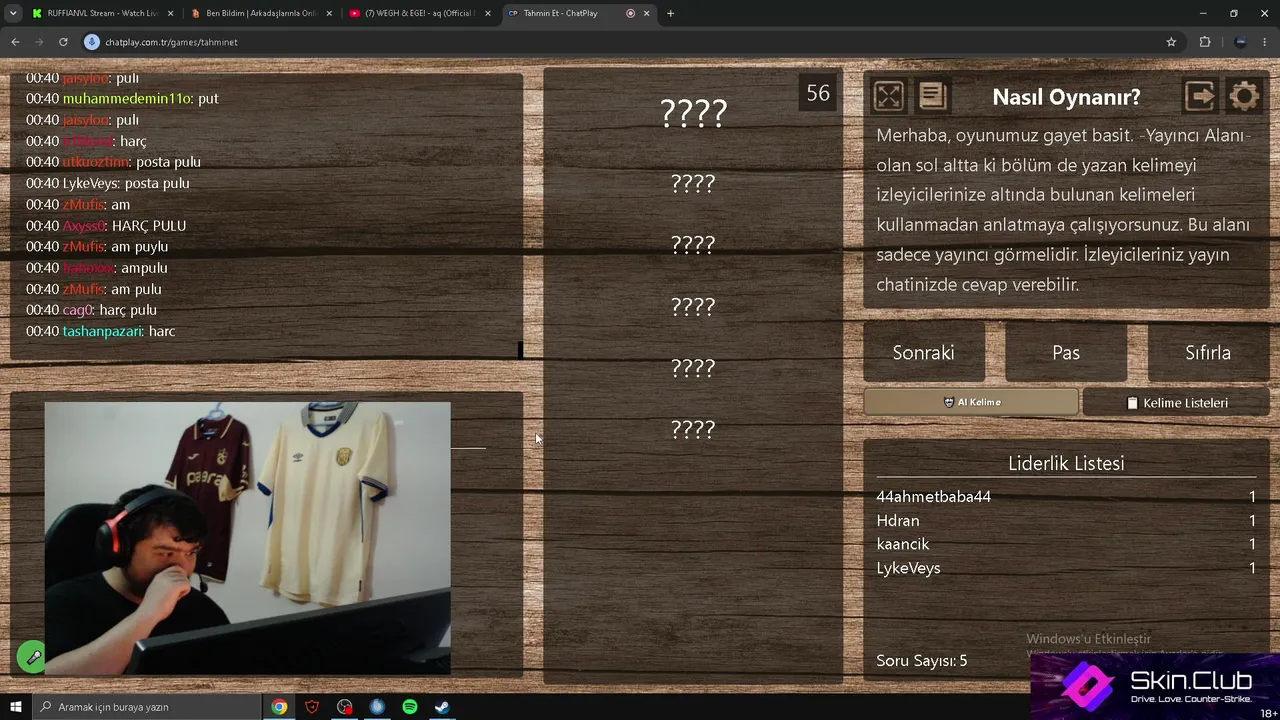The width and height of the screenshot is (1280, 720).
Task: Open Spotify from the taskbar
Action: click(x=410, y=707)
